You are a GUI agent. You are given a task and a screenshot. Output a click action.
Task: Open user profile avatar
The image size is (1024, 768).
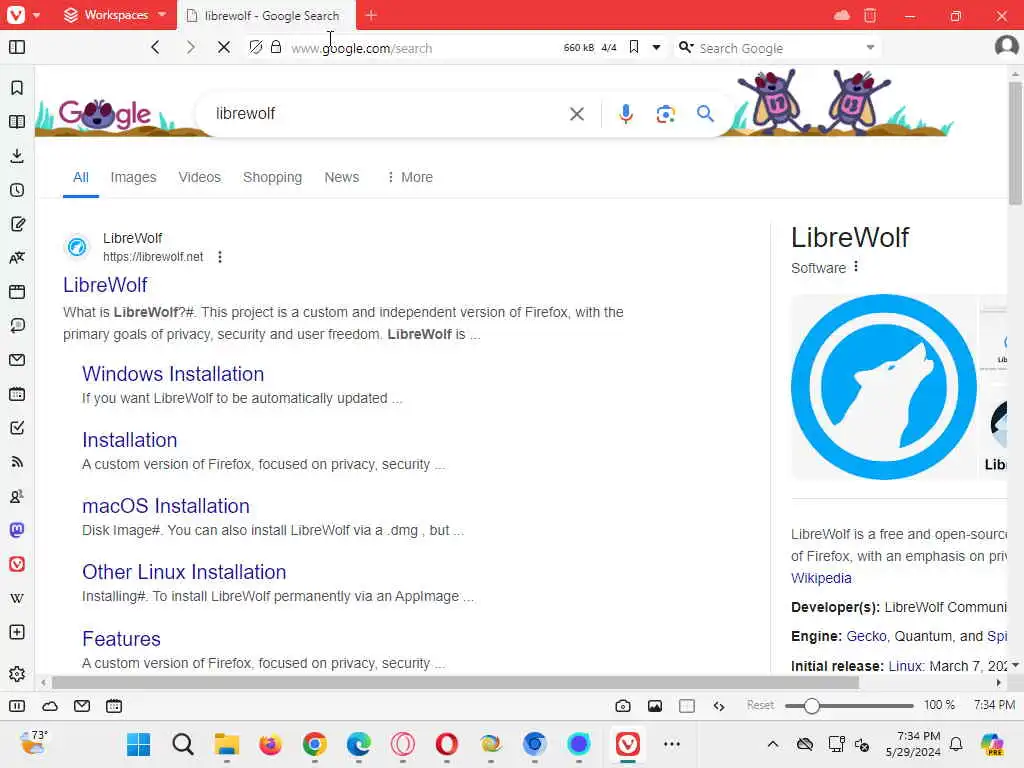(x=1006, y=46)
